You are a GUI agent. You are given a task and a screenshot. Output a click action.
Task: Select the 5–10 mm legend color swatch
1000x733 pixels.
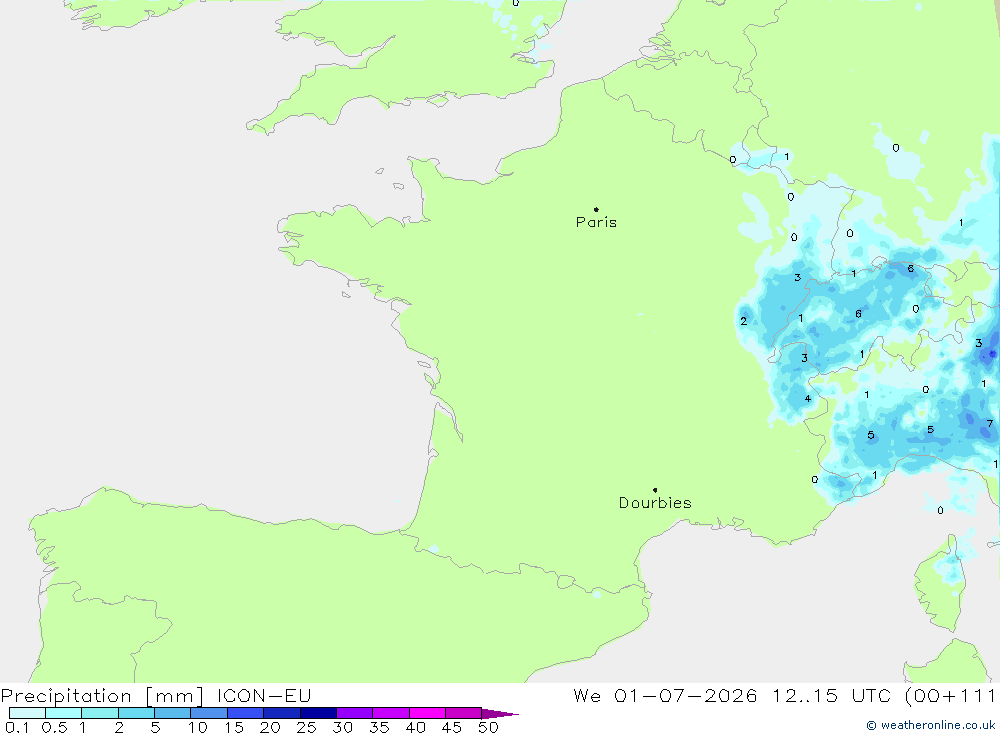click(x=173, y=713)
